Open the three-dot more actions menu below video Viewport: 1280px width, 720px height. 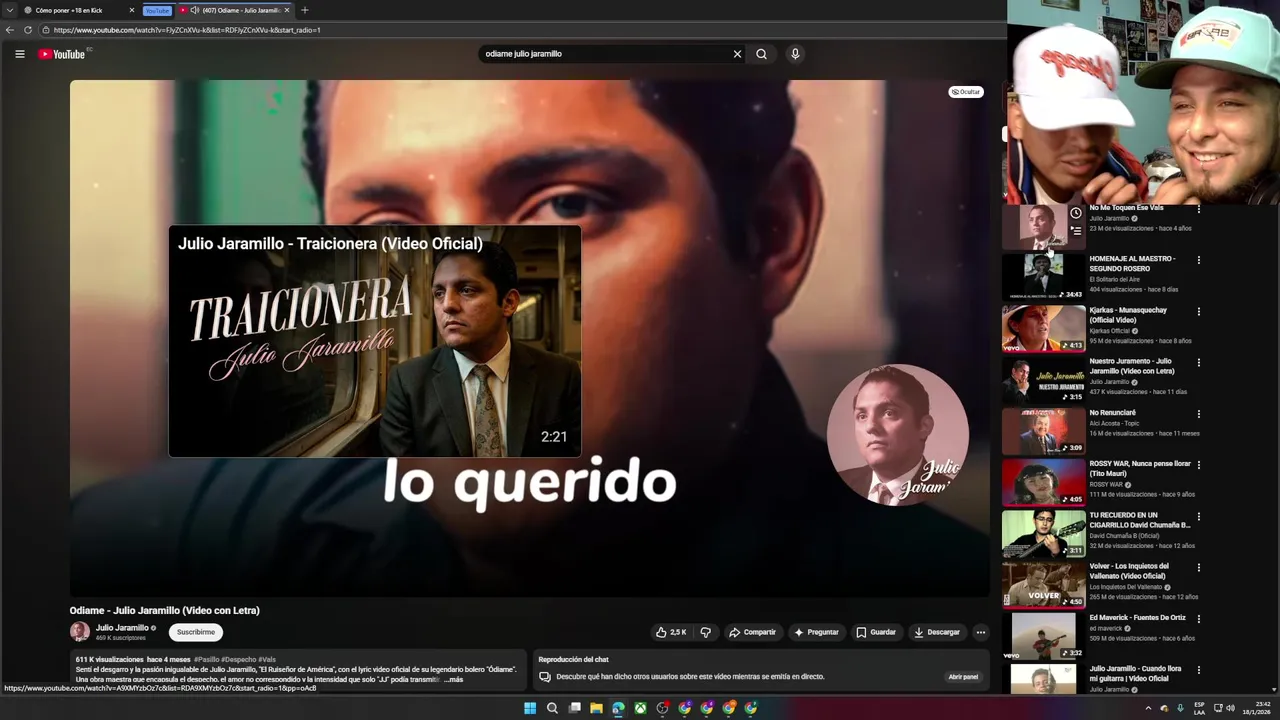click(x=980, y=632)
